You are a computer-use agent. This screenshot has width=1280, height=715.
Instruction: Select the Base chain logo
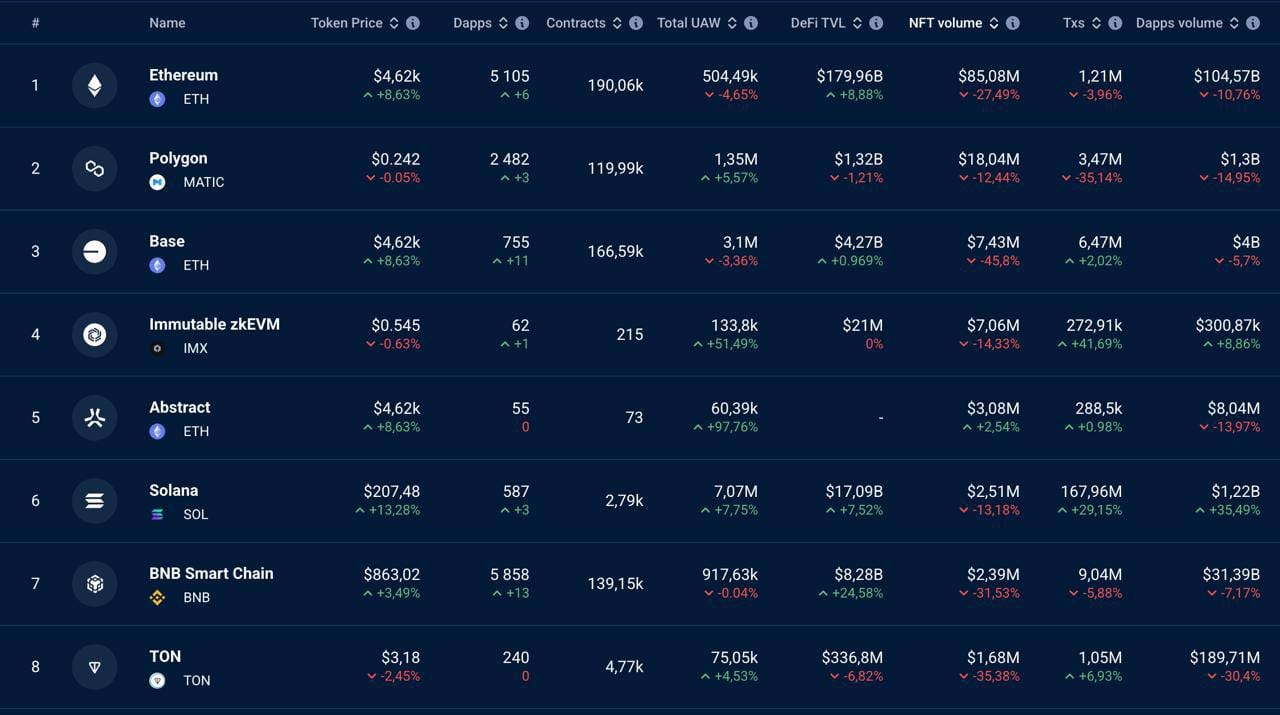pos(95,252)
